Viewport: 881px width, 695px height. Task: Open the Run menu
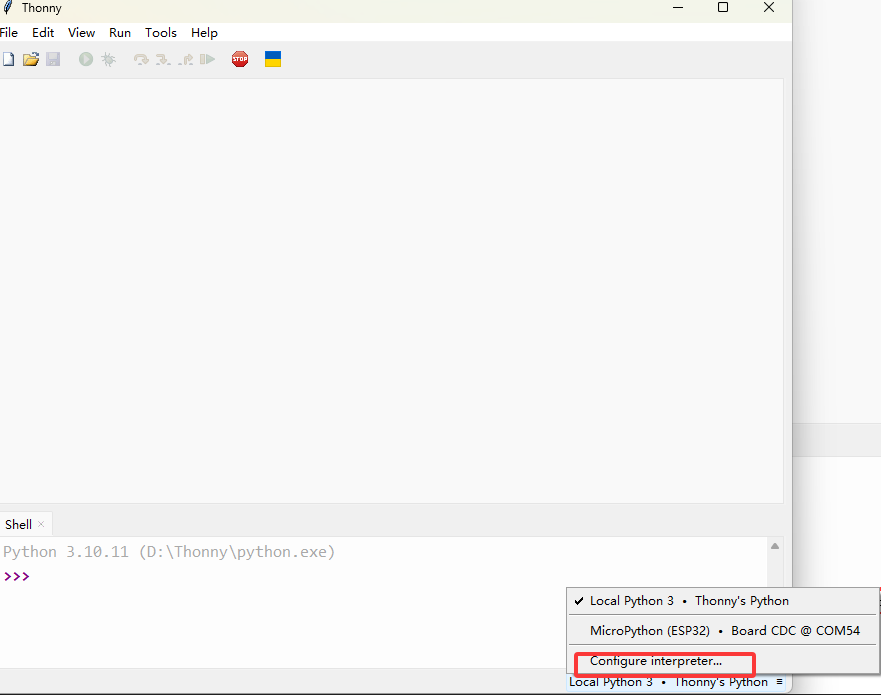click(x=120, y=33)
